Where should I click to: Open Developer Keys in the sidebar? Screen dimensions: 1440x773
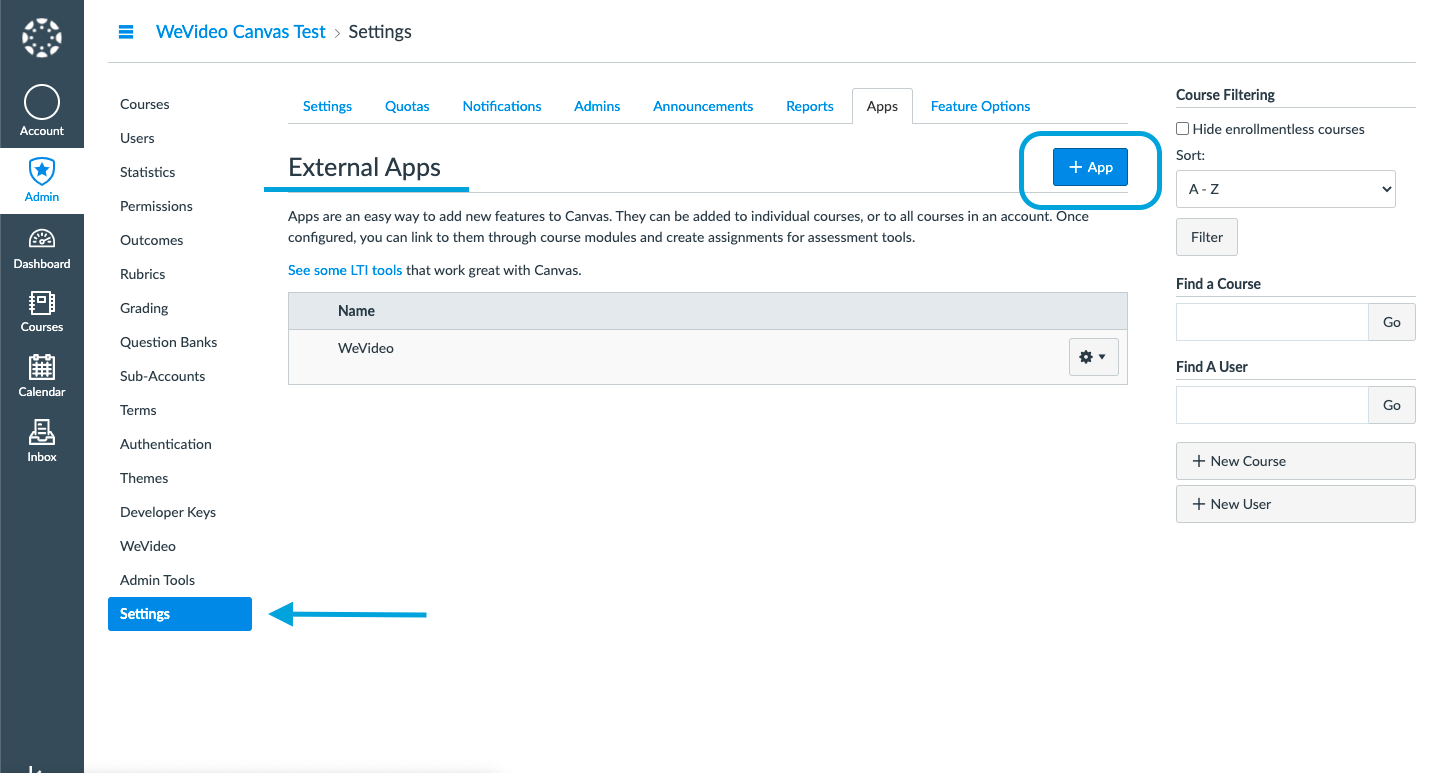[168, 512]
